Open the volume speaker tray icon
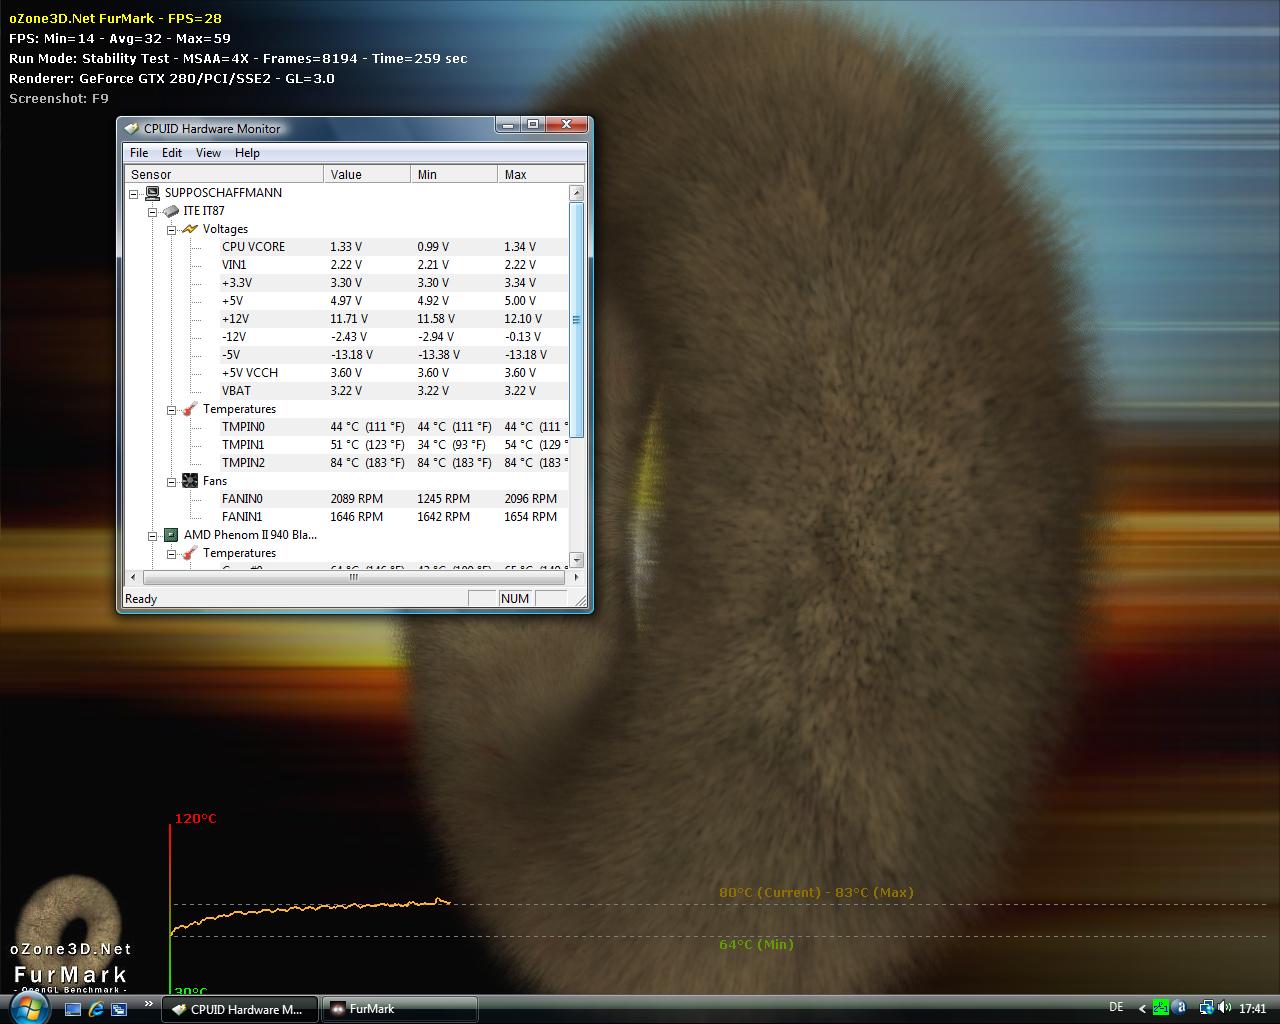1280x1024 pixels. tap(1224, 1008)
